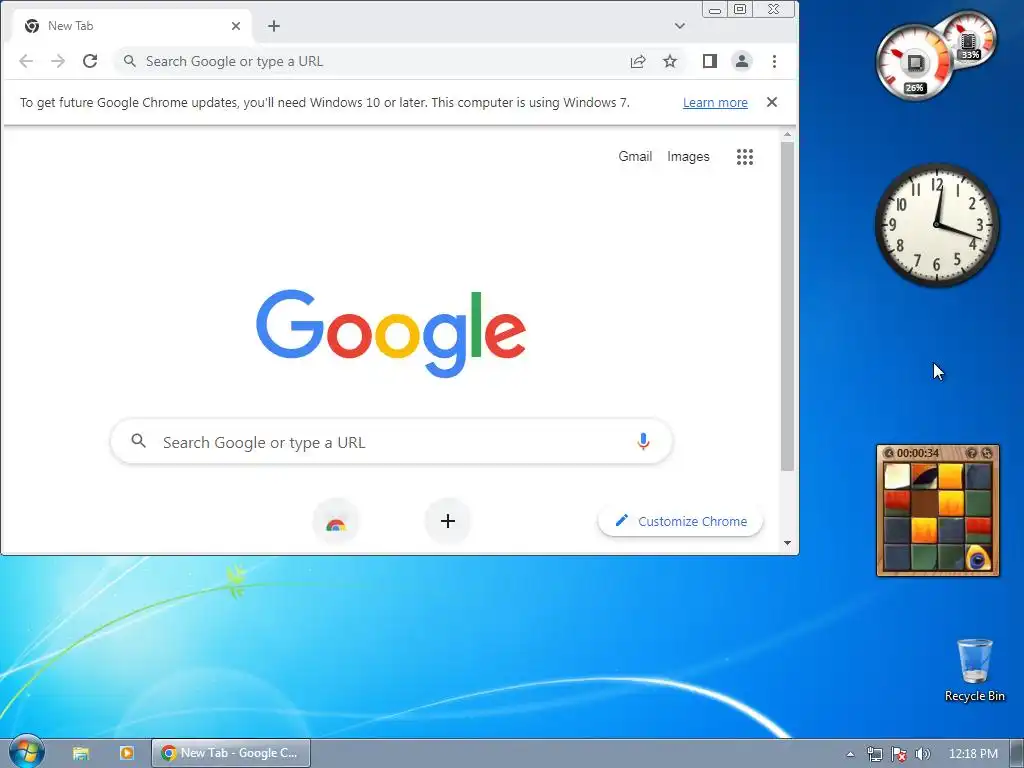The height and width of the screenshot is (768, 1024).
Task: Select the New Tab - Google Chrome taskbar button
Action: tap(231, 753)
